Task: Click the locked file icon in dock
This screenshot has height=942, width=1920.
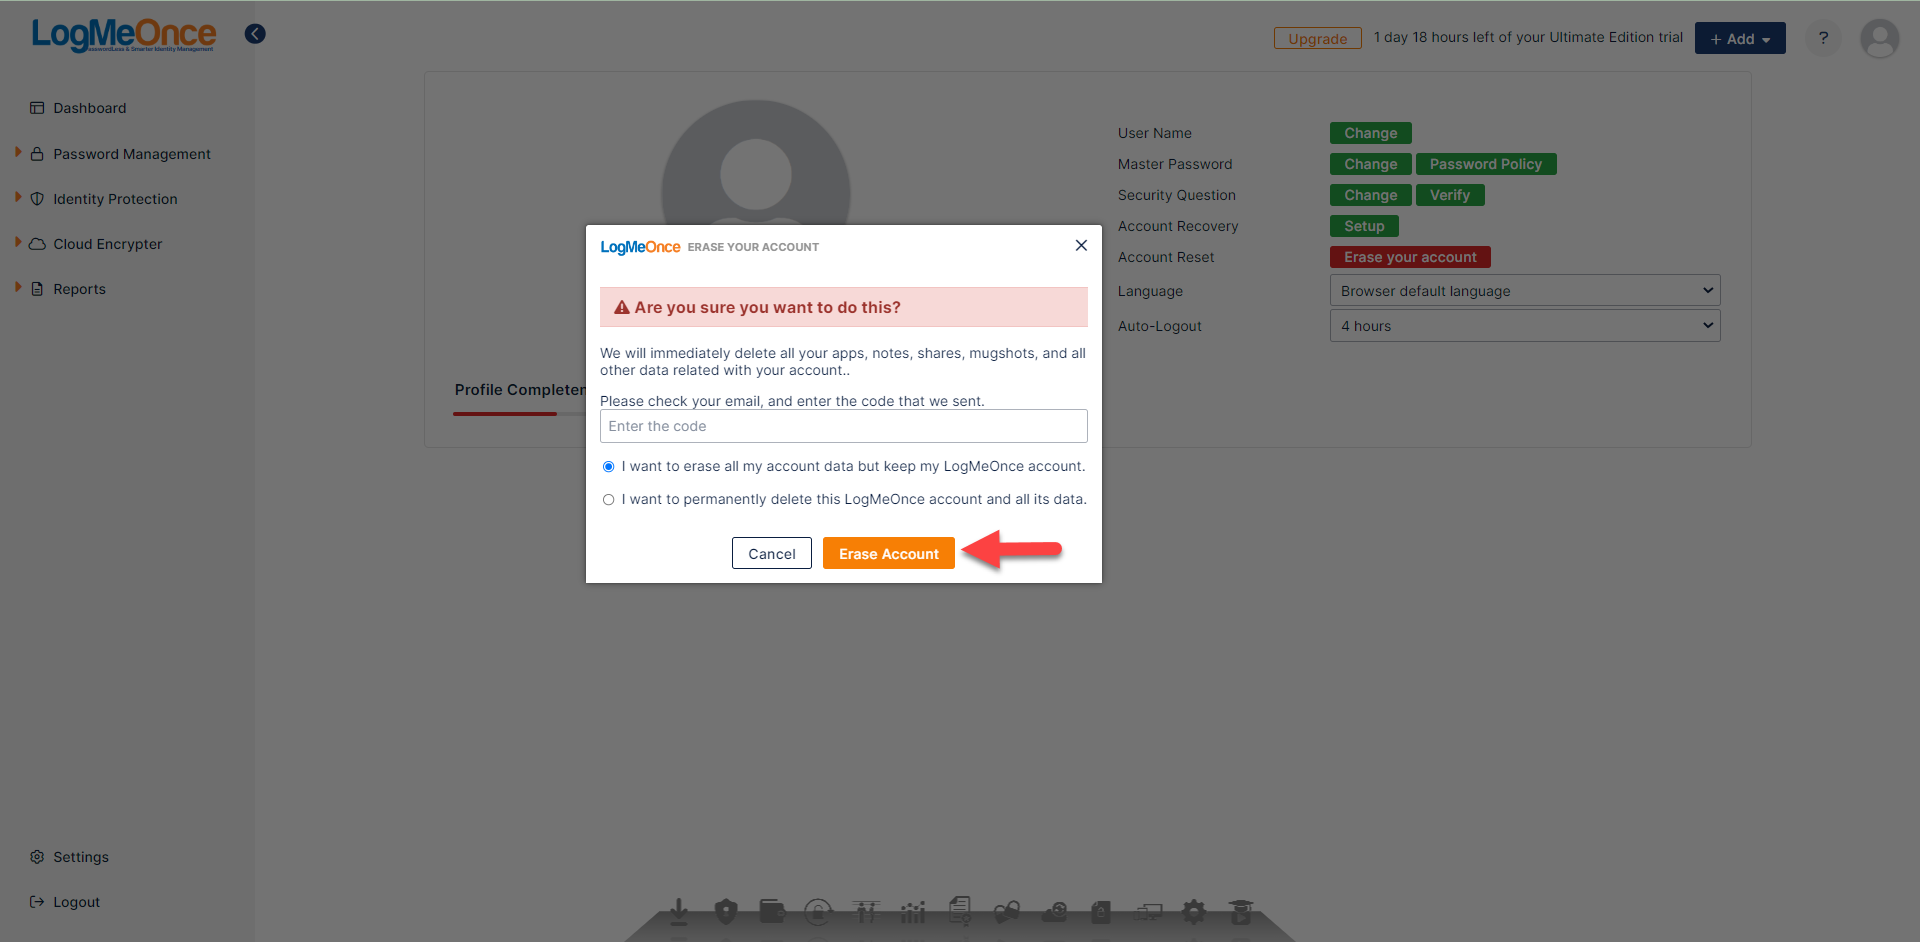Action: coord(1101,911)
